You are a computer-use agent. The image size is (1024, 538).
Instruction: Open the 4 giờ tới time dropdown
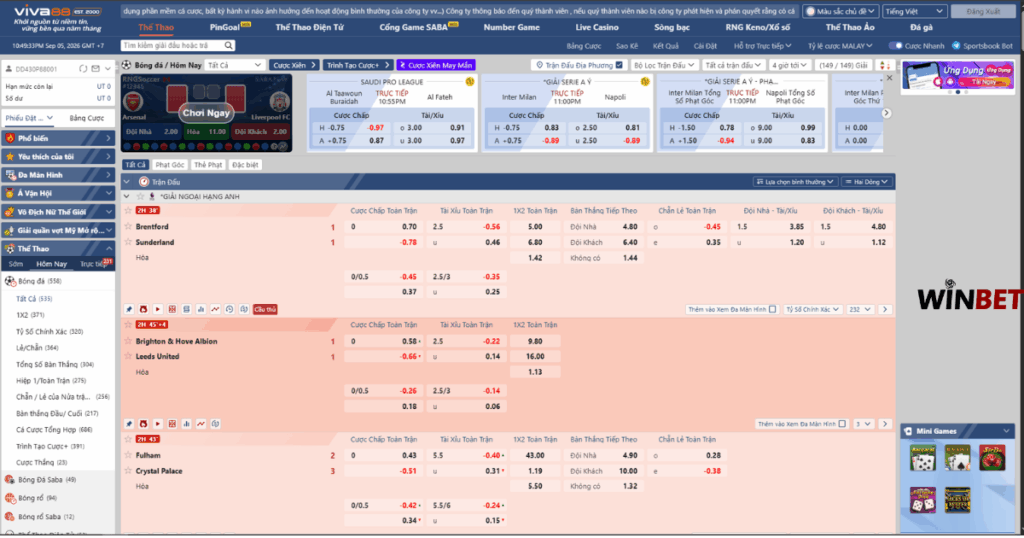(790, 65)
